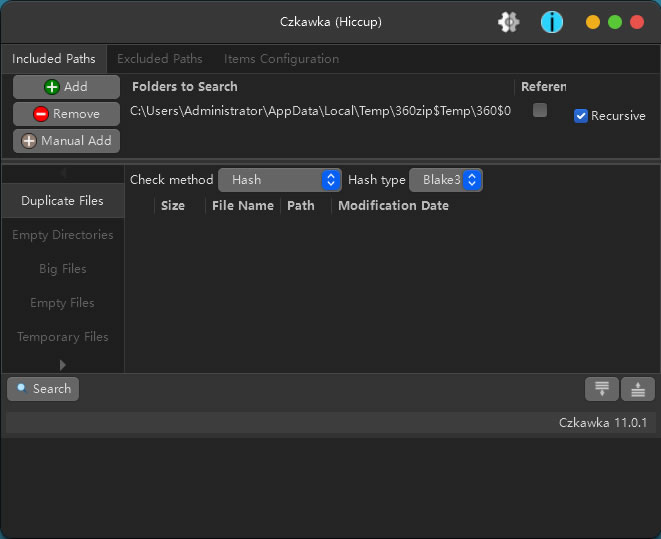Select the Temporary Files tool
Image resolution: width=661 pixels, height=539 pixels.
pyautogui.click(x=62, y=337)
